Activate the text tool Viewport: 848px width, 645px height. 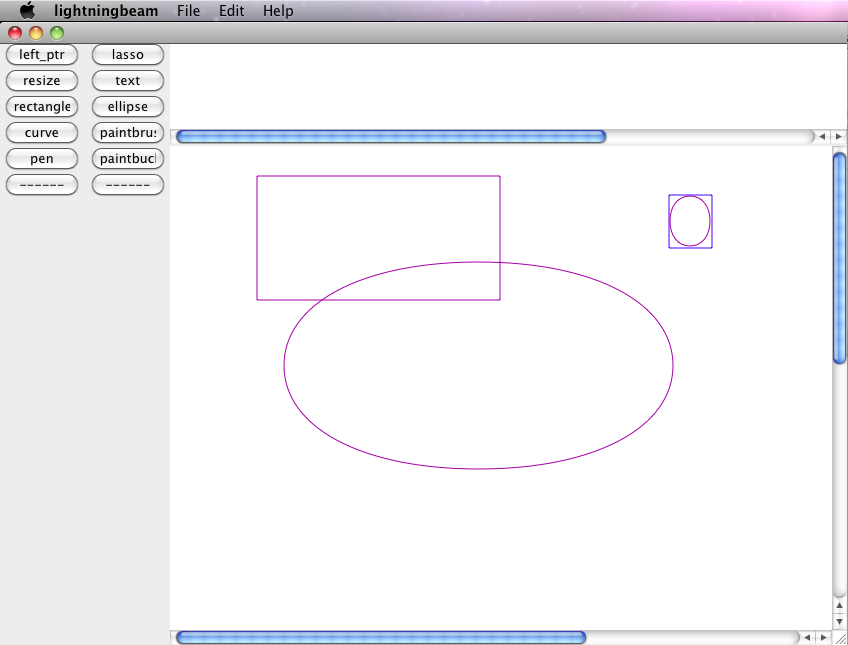[128, 81]
